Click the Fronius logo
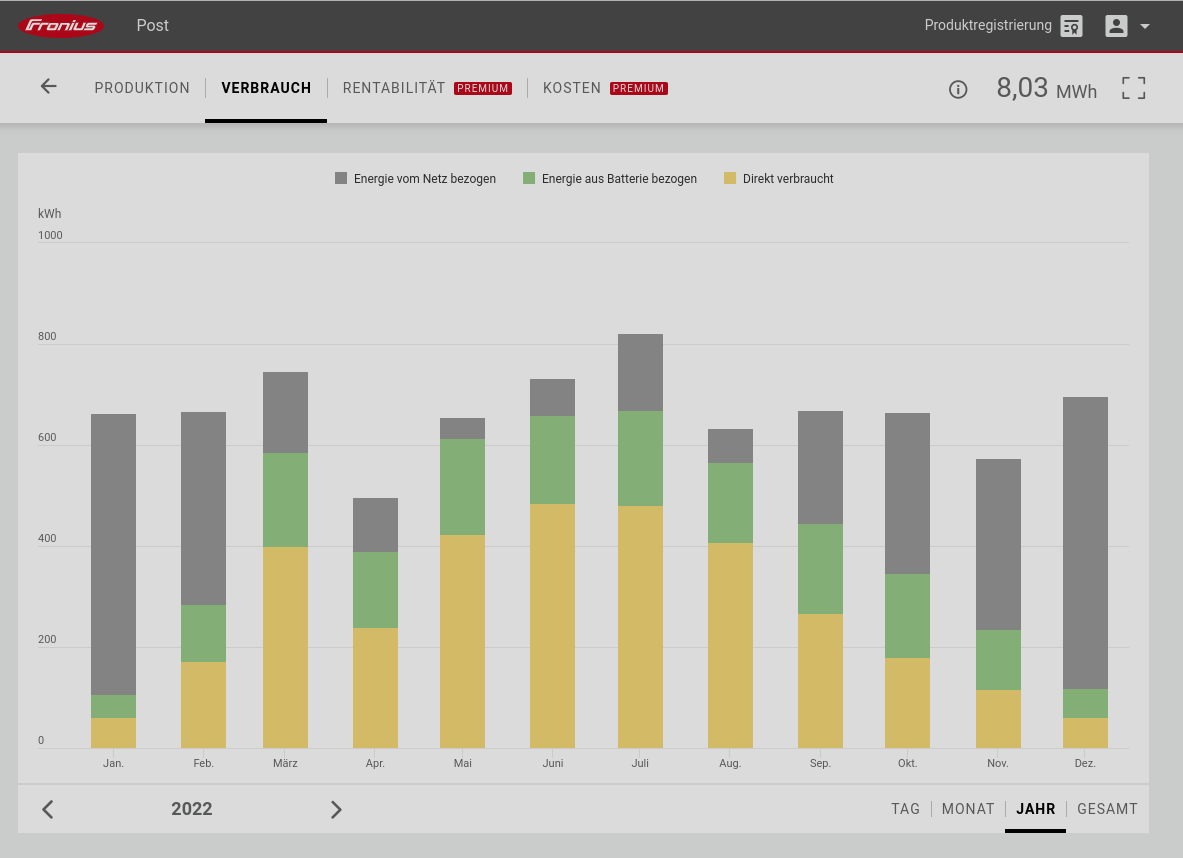The width and height of the screenshot is (1183, 858). 61,26
